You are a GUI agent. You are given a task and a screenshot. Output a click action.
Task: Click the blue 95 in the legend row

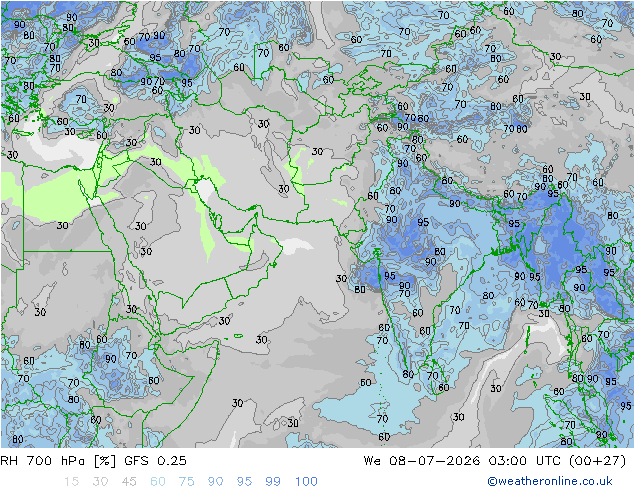pyautogui.click(x=244, y=482)
